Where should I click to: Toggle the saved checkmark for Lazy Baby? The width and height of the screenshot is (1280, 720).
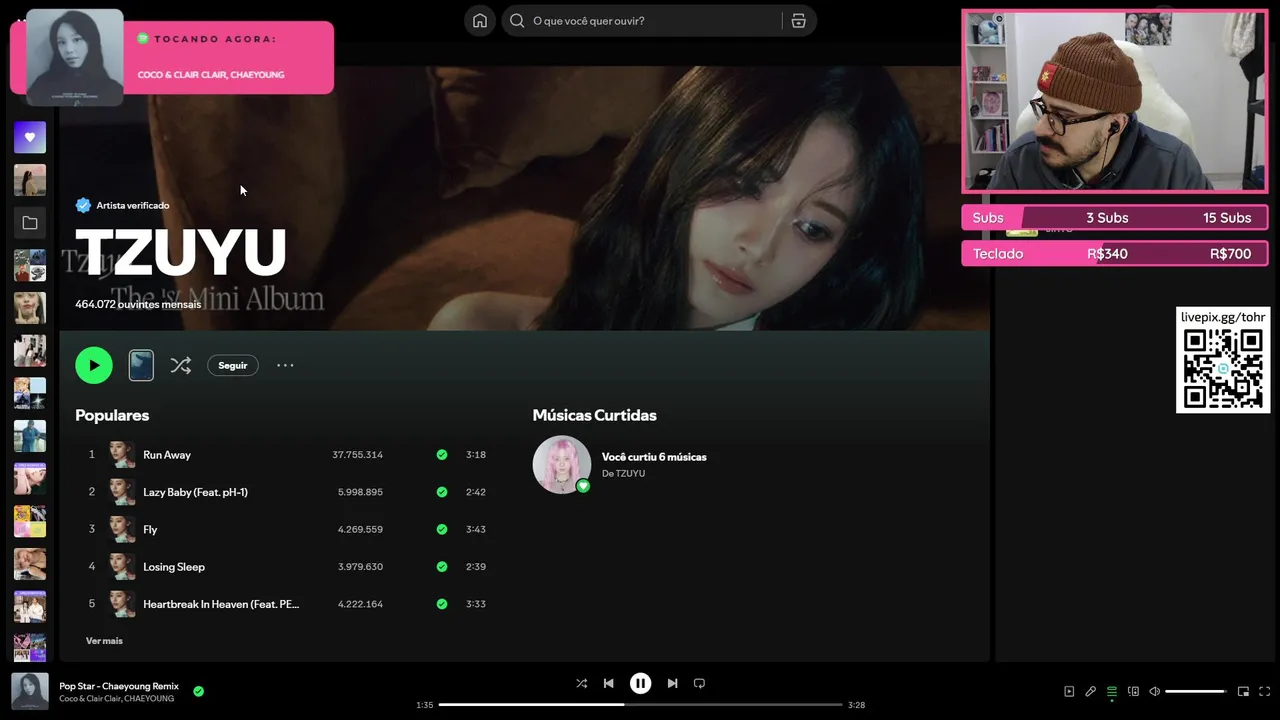[x=442, y=492]
